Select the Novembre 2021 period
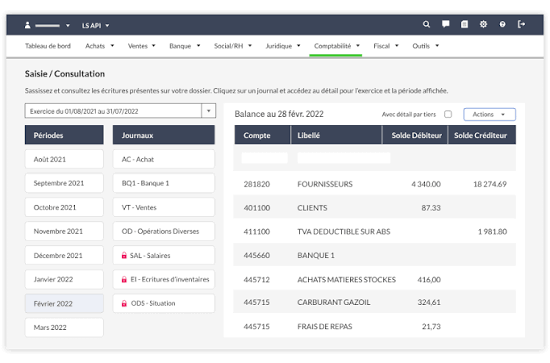Screen dimensions: 550x363 (x=64, y=231)
